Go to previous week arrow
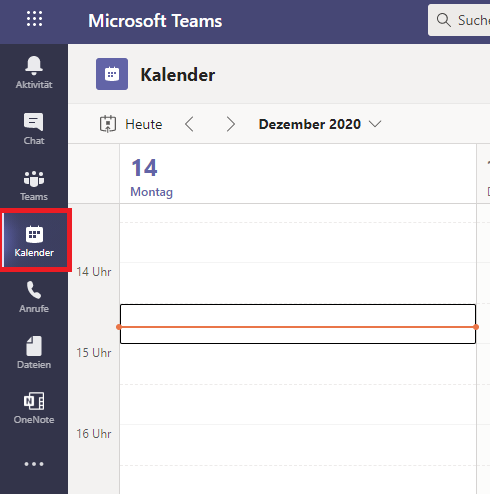The height and width of the screenshot is (494, 490). [189, 124]
